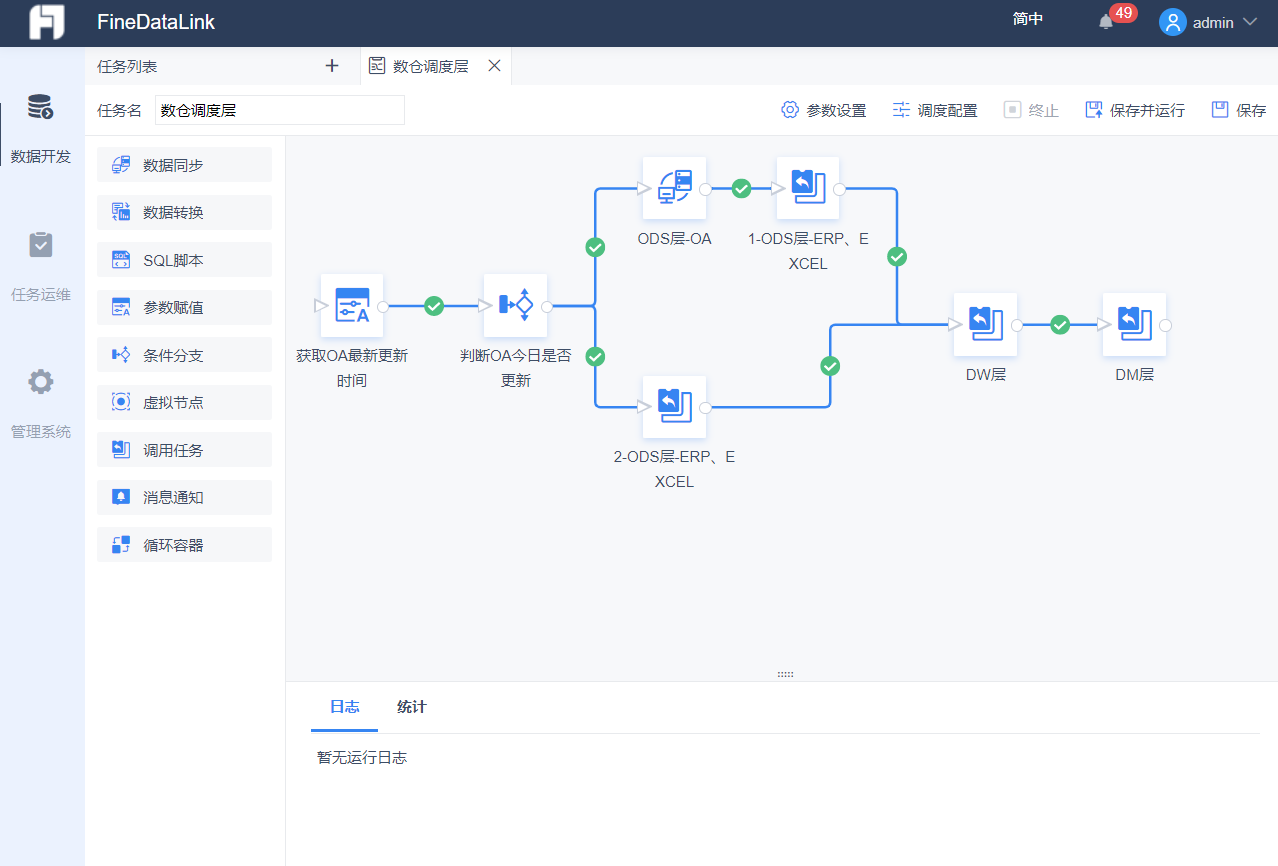The height and width of the screenshot is (866, 1278).
Task: Expand the admin user dropdown
Action: 1207,22
